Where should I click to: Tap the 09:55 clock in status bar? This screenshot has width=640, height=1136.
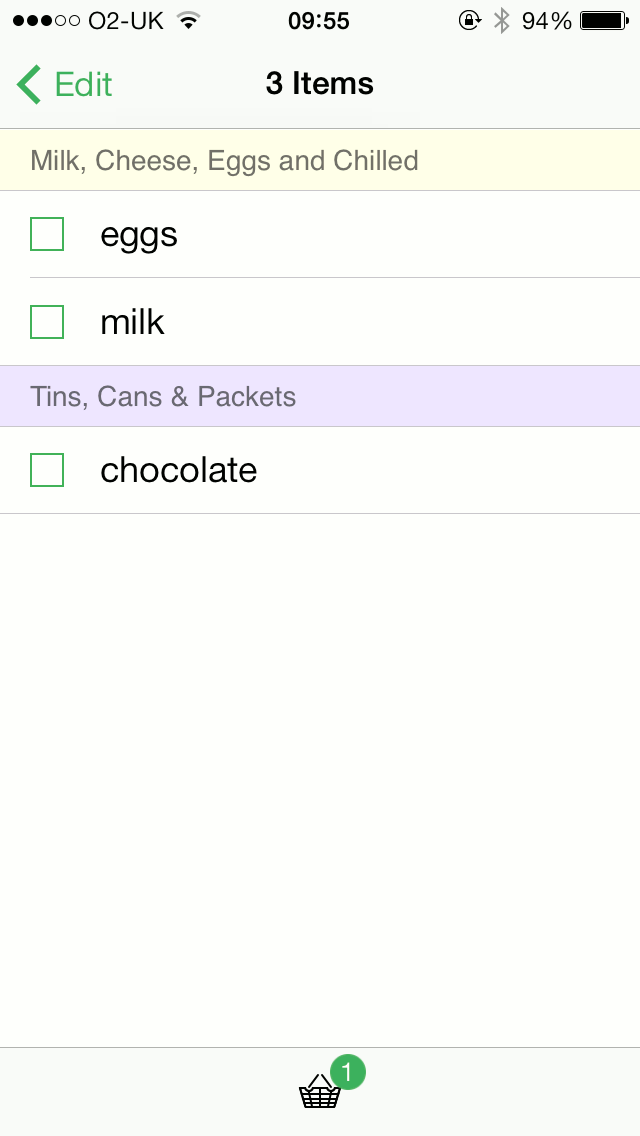pyautogui.click(x=318, y=20)
